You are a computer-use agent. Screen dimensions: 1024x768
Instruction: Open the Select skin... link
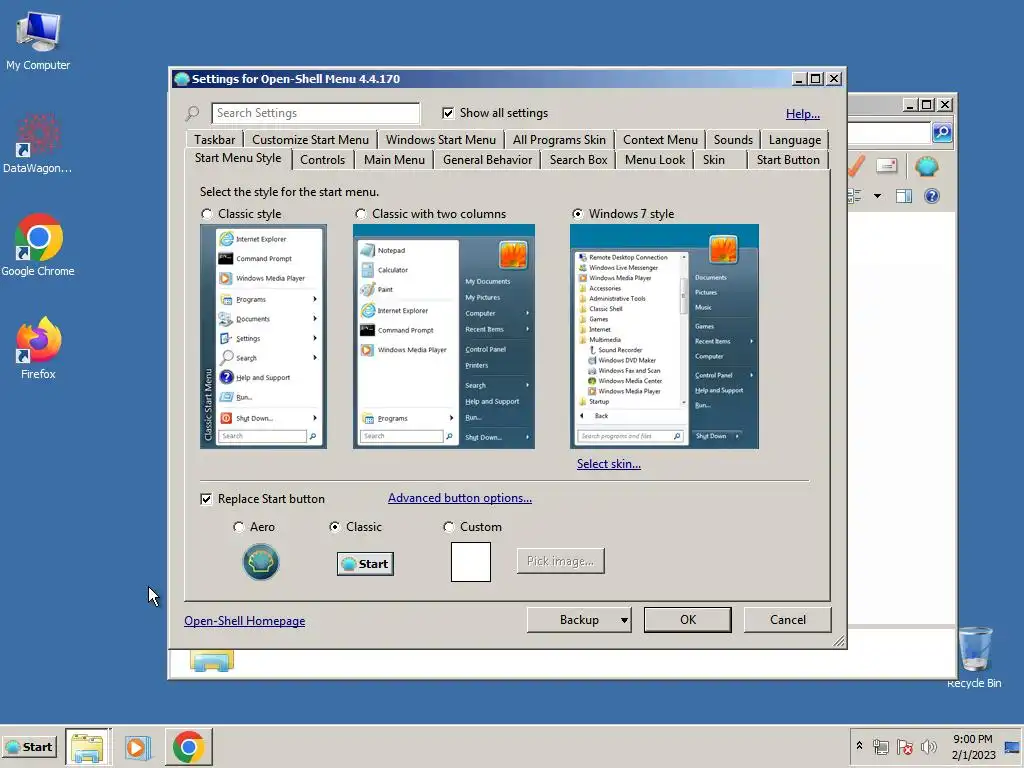[x=609, y=464]
